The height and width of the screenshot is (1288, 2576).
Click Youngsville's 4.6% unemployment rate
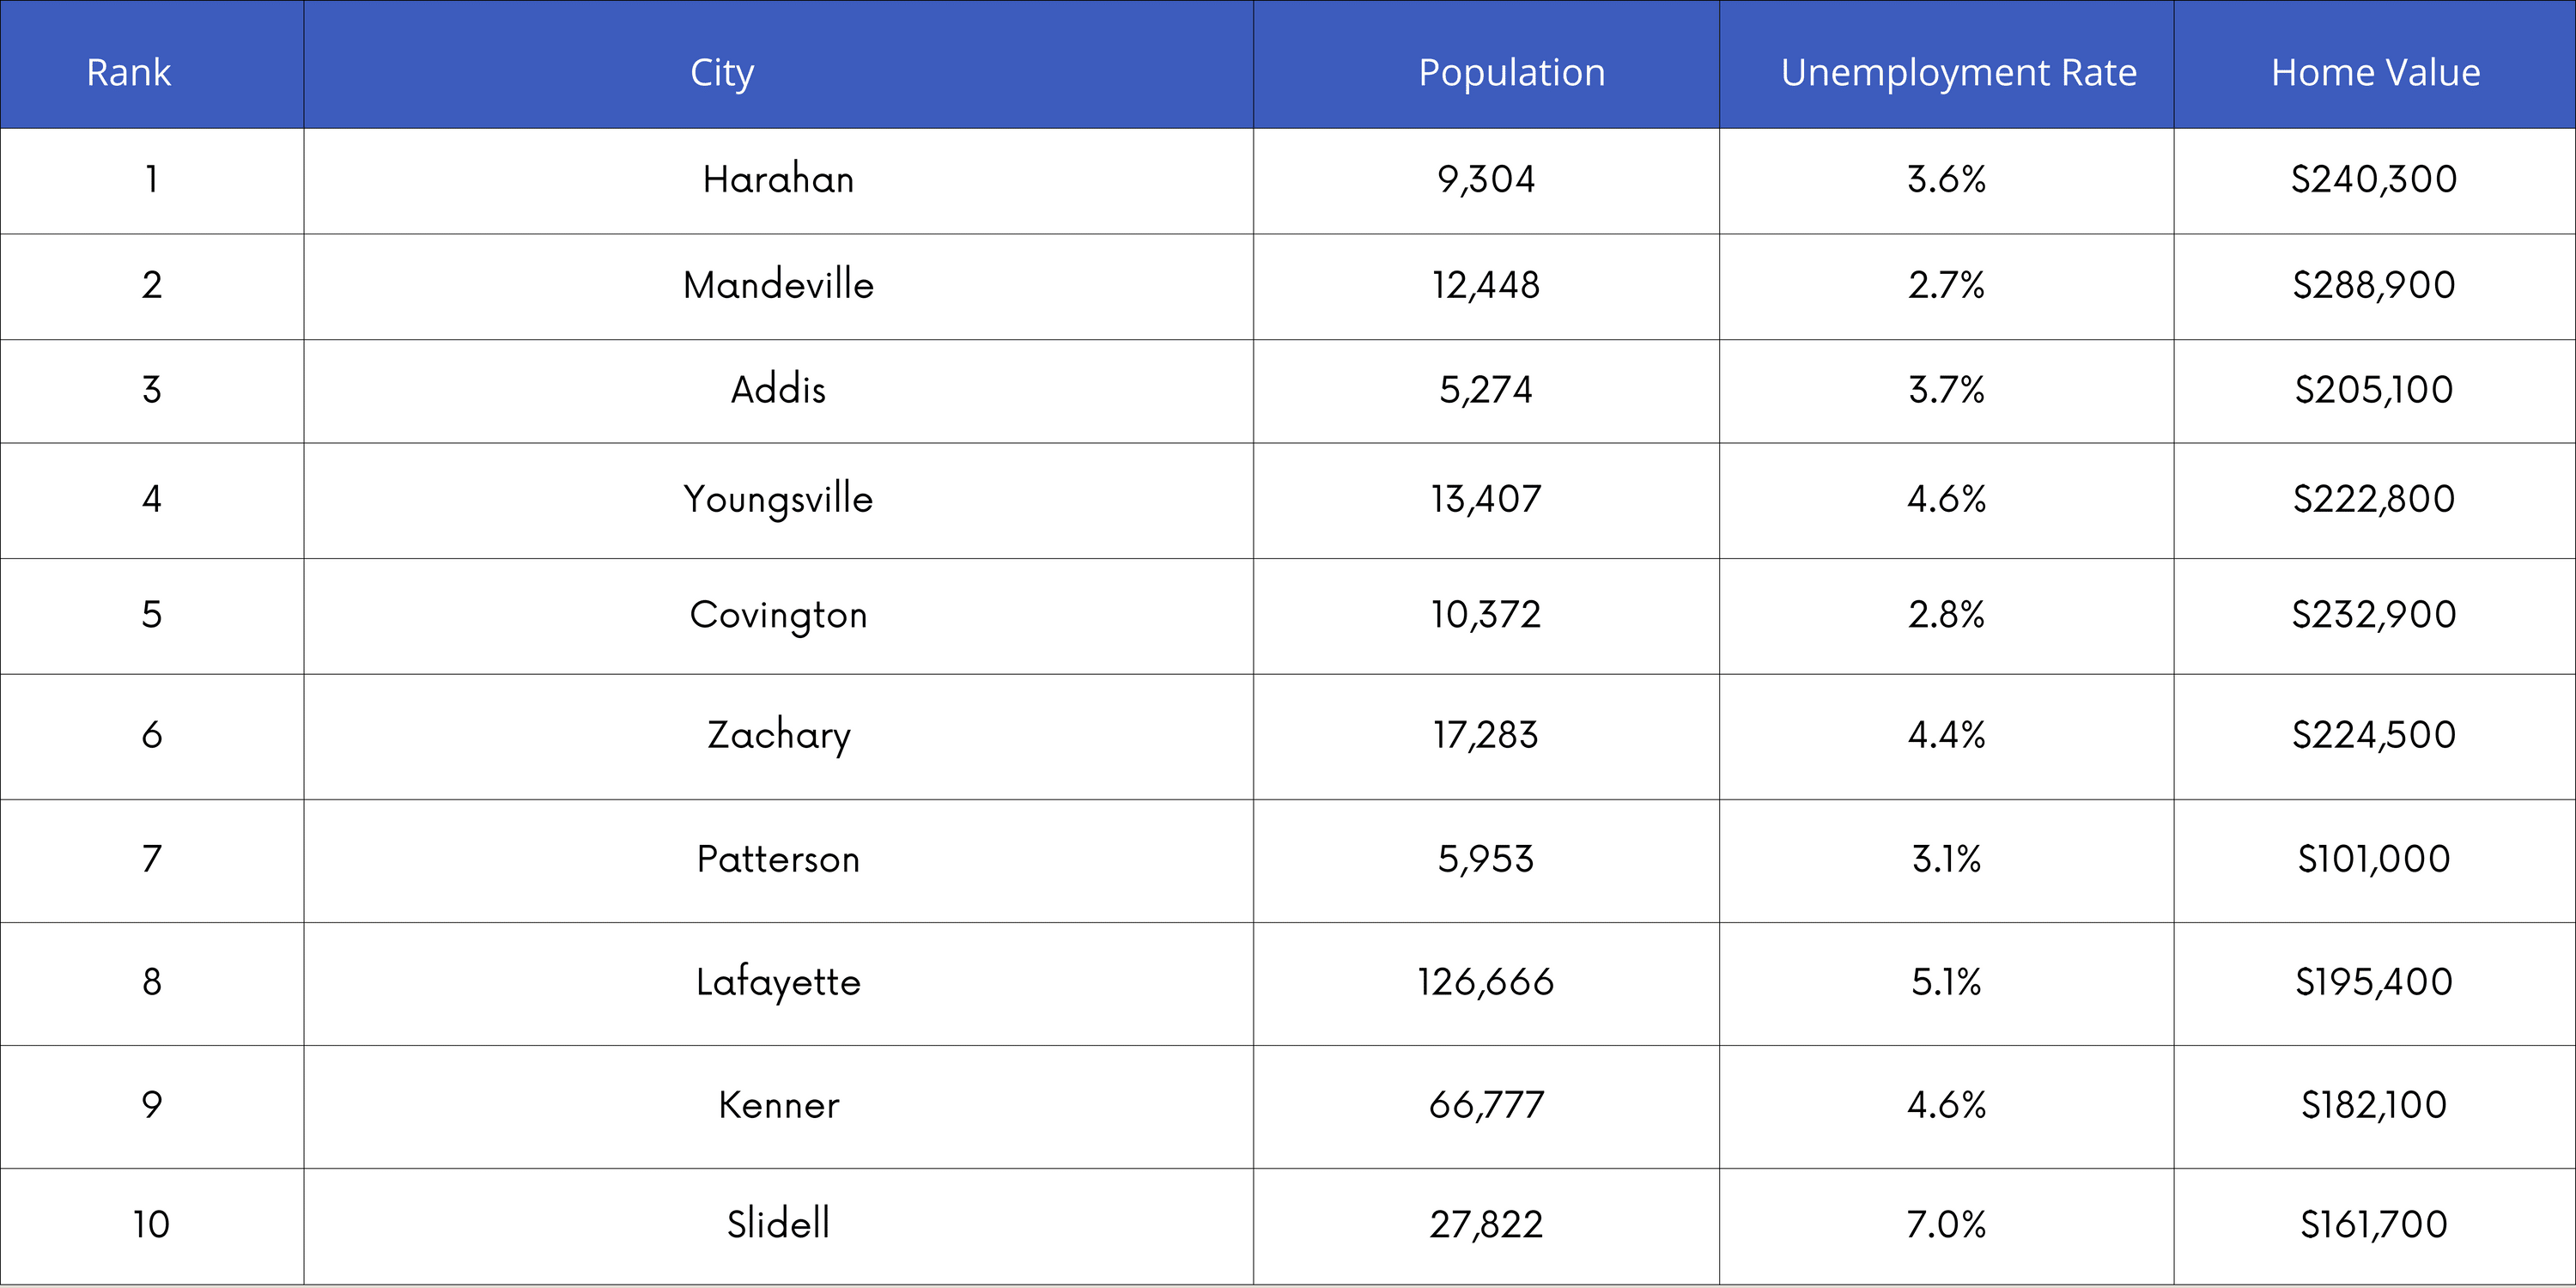pyautogui.click(x=1946, y=498)
